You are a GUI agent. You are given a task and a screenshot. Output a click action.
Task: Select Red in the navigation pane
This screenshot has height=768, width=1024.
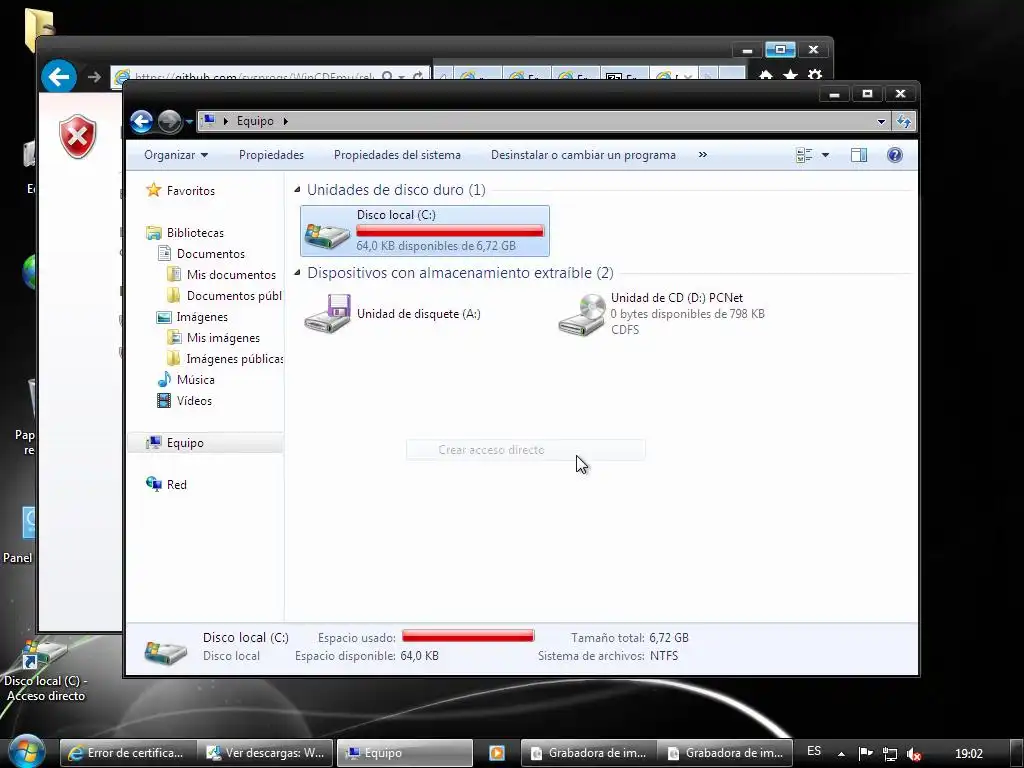click(x=176, y=485)
